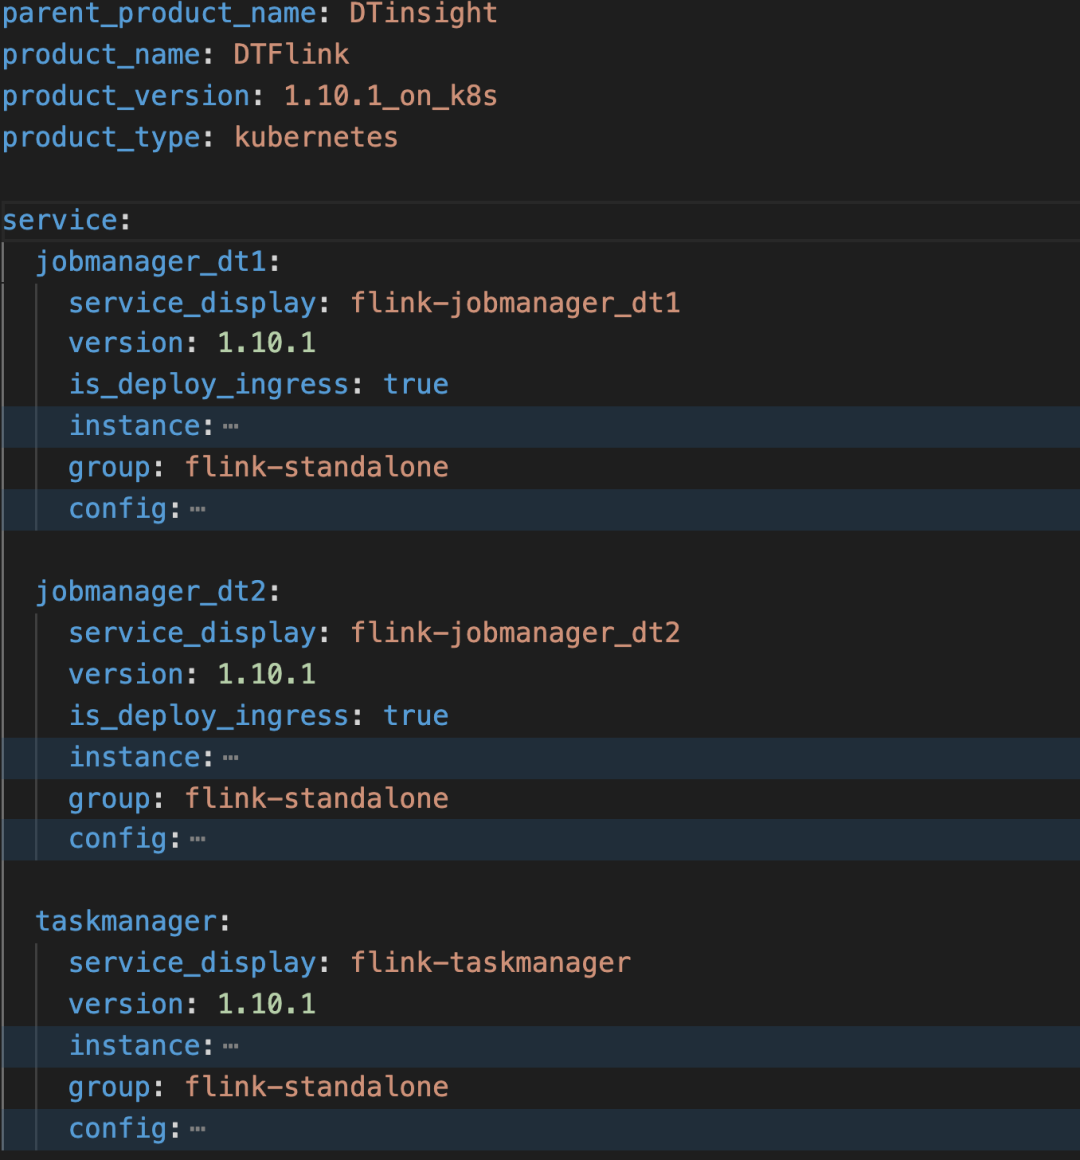Place cursor on the DTinsight value

[423, 14]
